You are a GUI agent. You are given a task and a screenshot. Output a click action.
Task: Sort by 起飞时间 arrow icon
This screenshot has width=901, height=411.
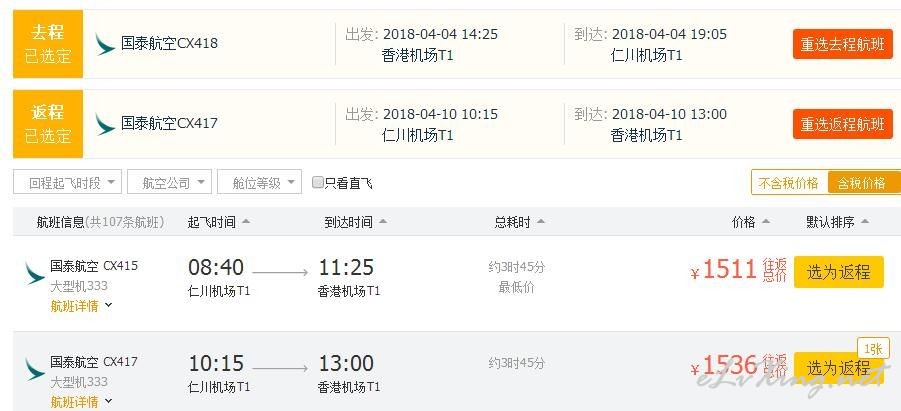click(x=246, y=222)
